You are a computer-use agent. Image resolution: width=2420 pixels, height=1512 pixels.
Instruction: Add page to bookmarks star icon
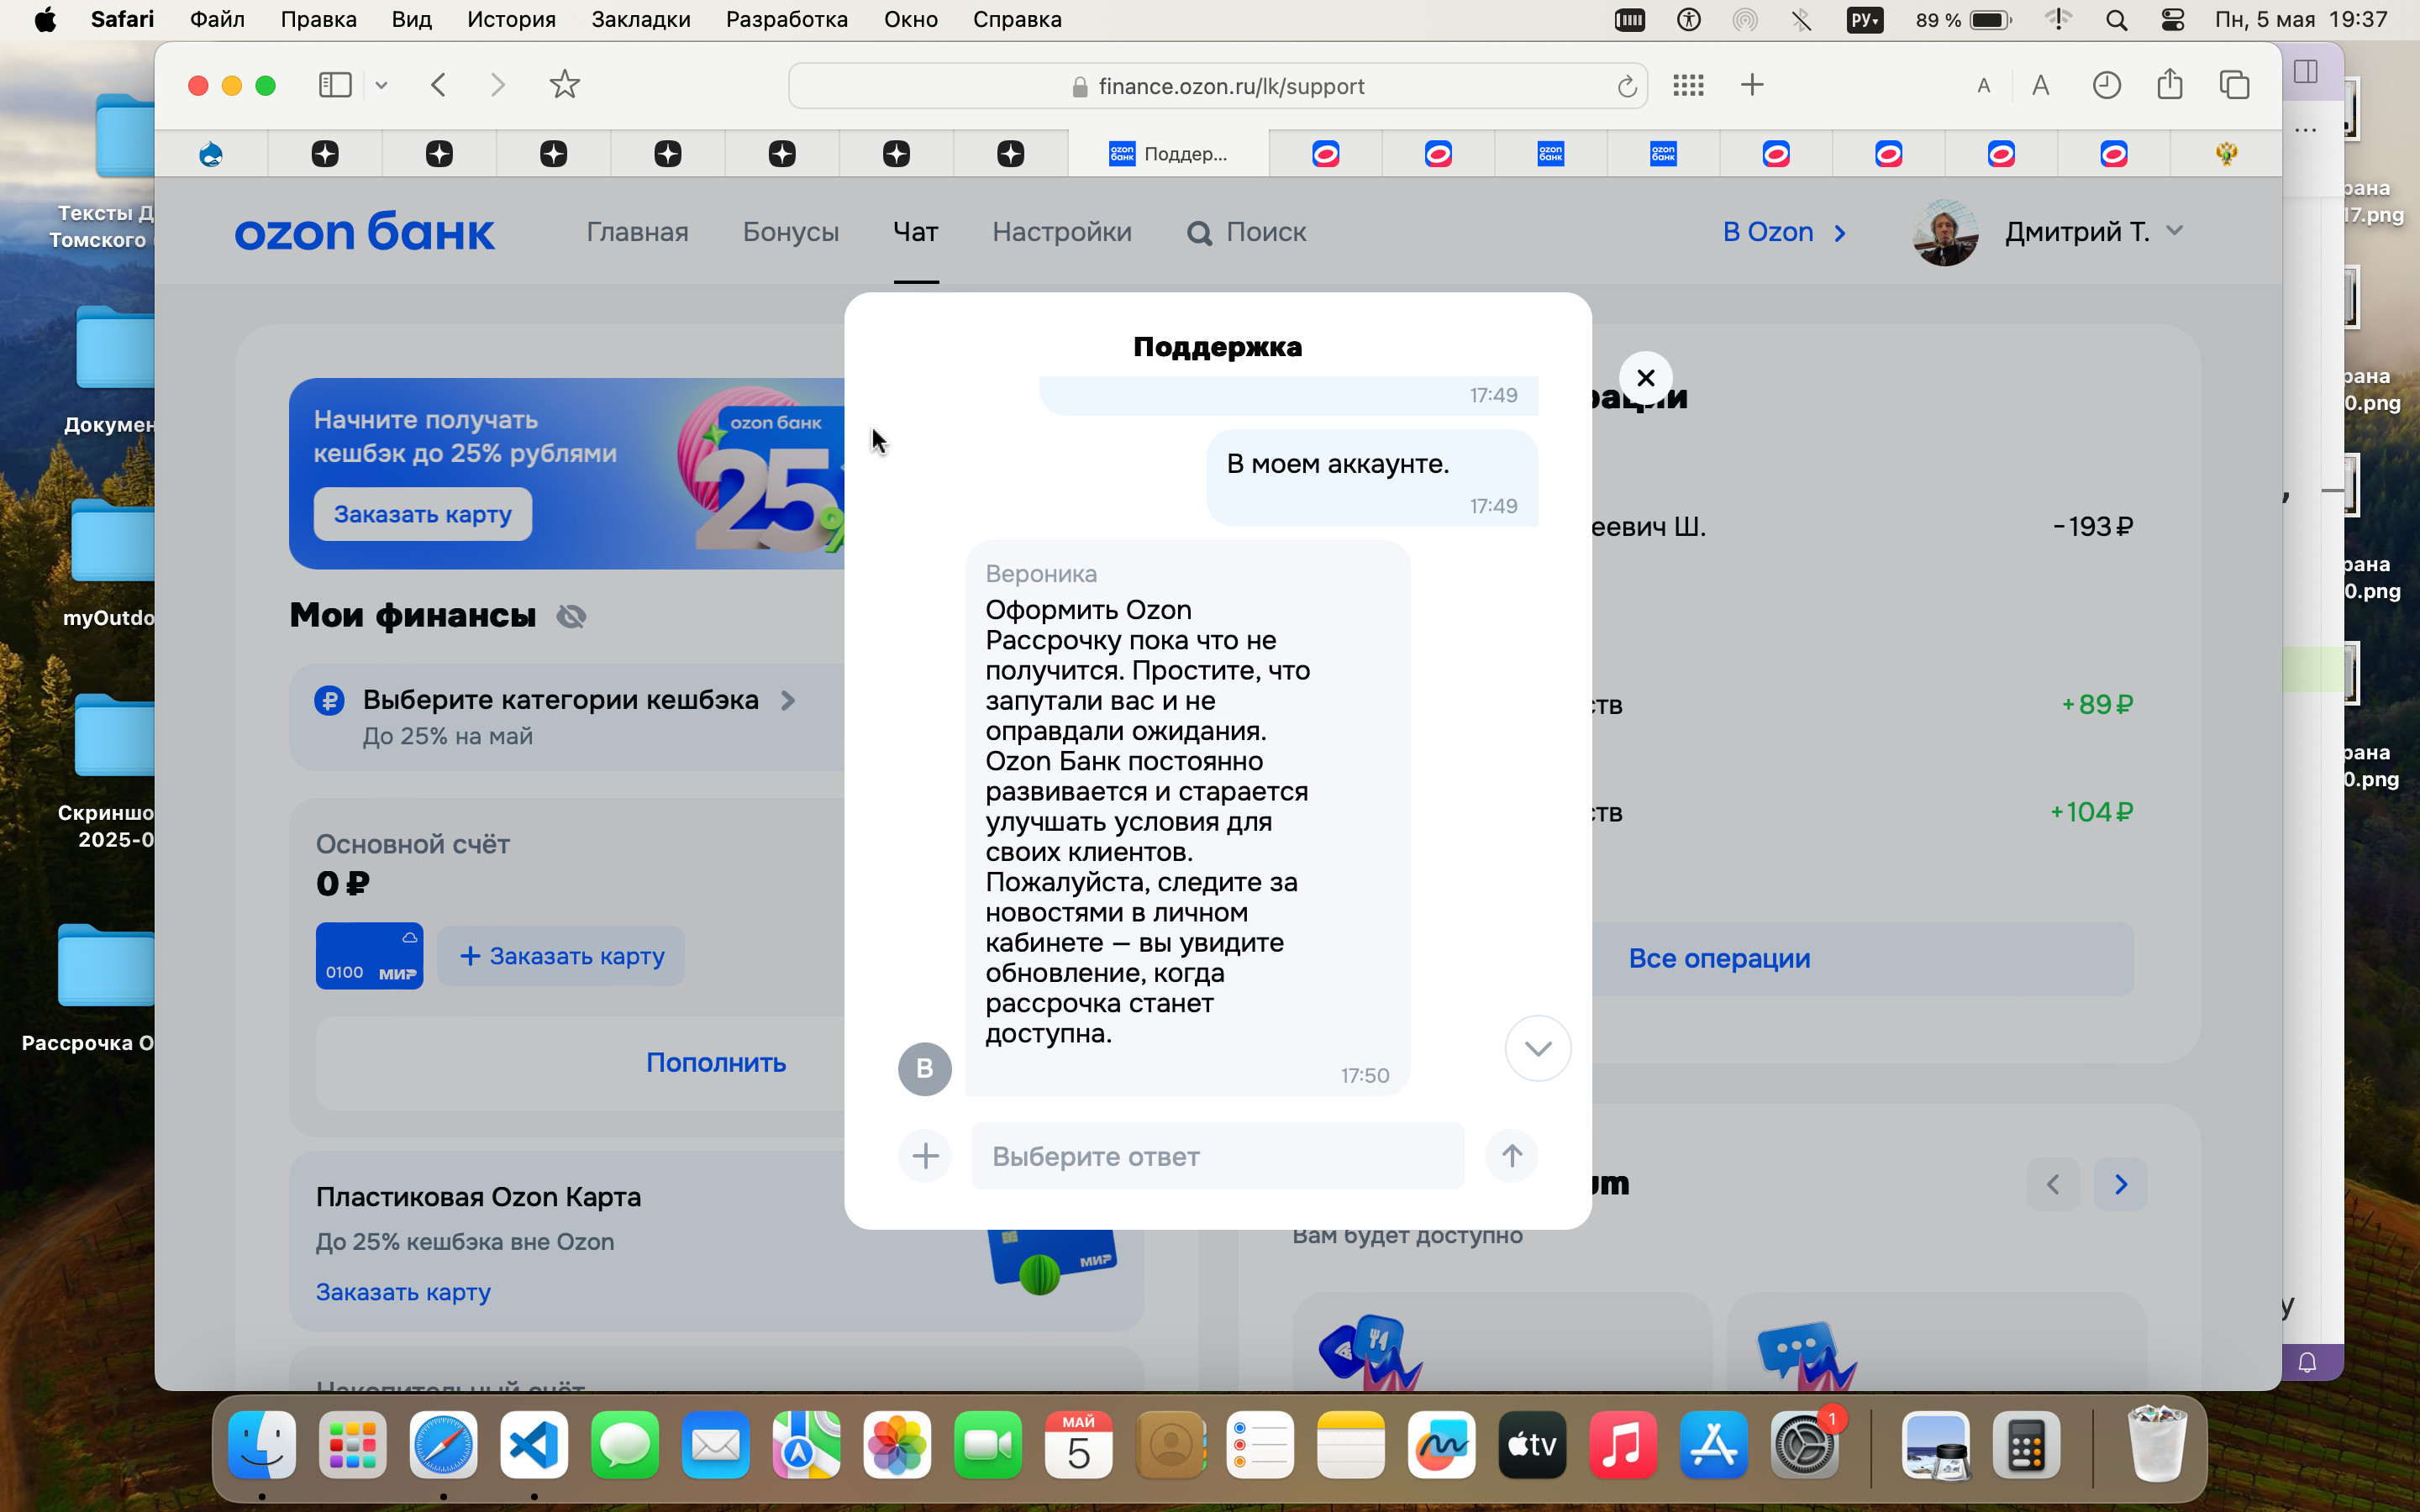click(x=565, y=85)
